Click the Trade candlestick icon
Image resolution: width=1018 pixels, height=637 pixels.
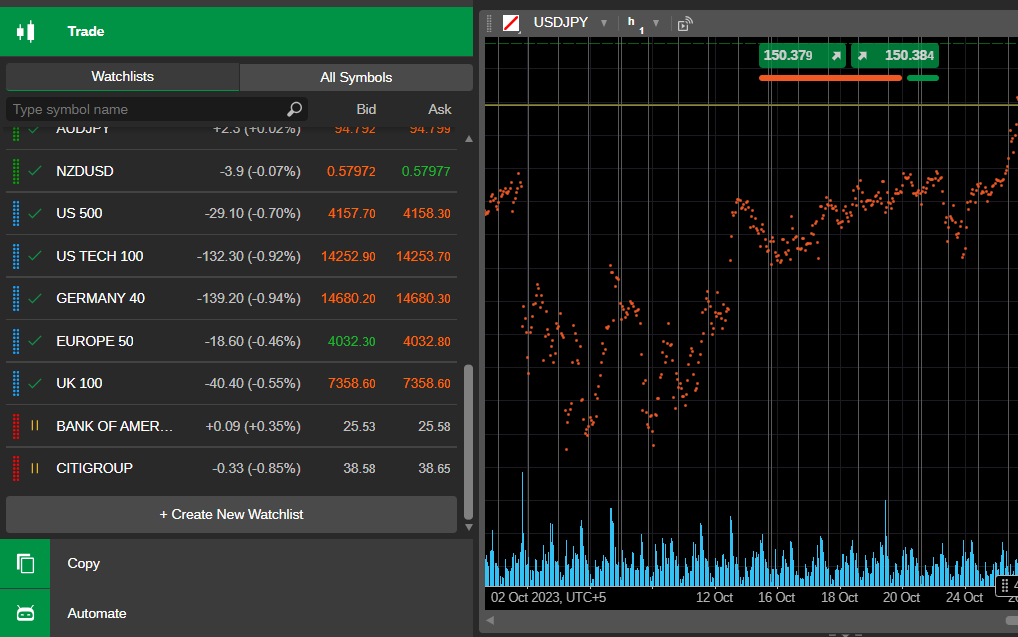coord(26,31)
